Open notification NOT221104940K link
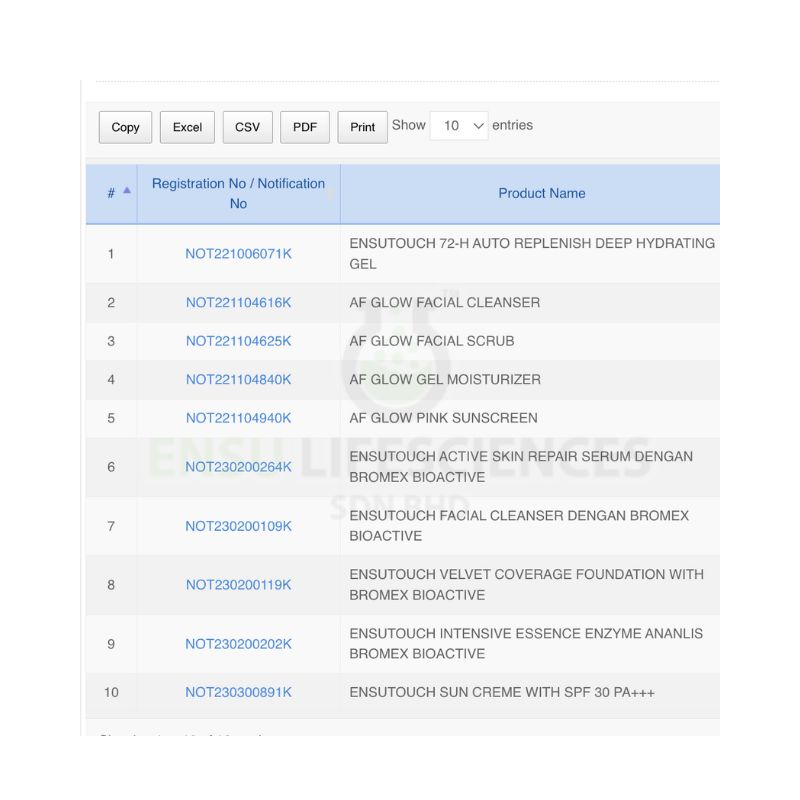 238,418
